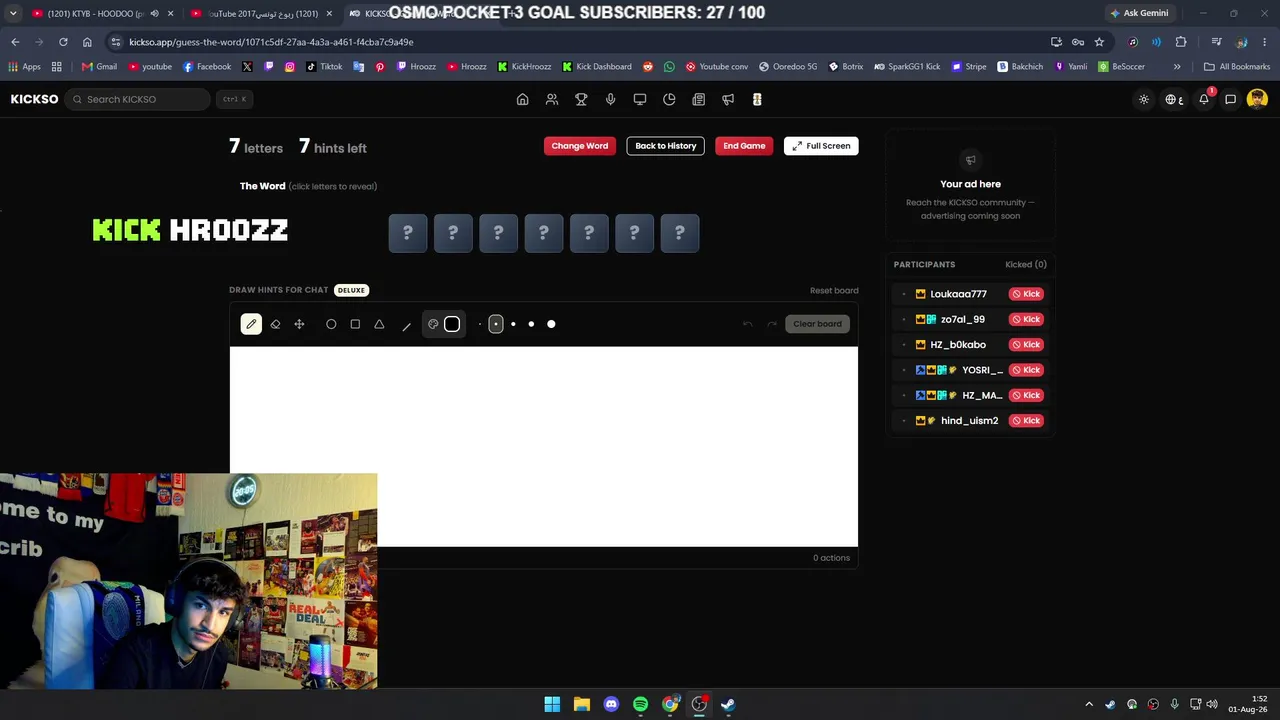Image resolution: width=1280 pixels, height=720 pixels.
Task: Open the chat messages icon
Action: click(x=1231, y=99)
